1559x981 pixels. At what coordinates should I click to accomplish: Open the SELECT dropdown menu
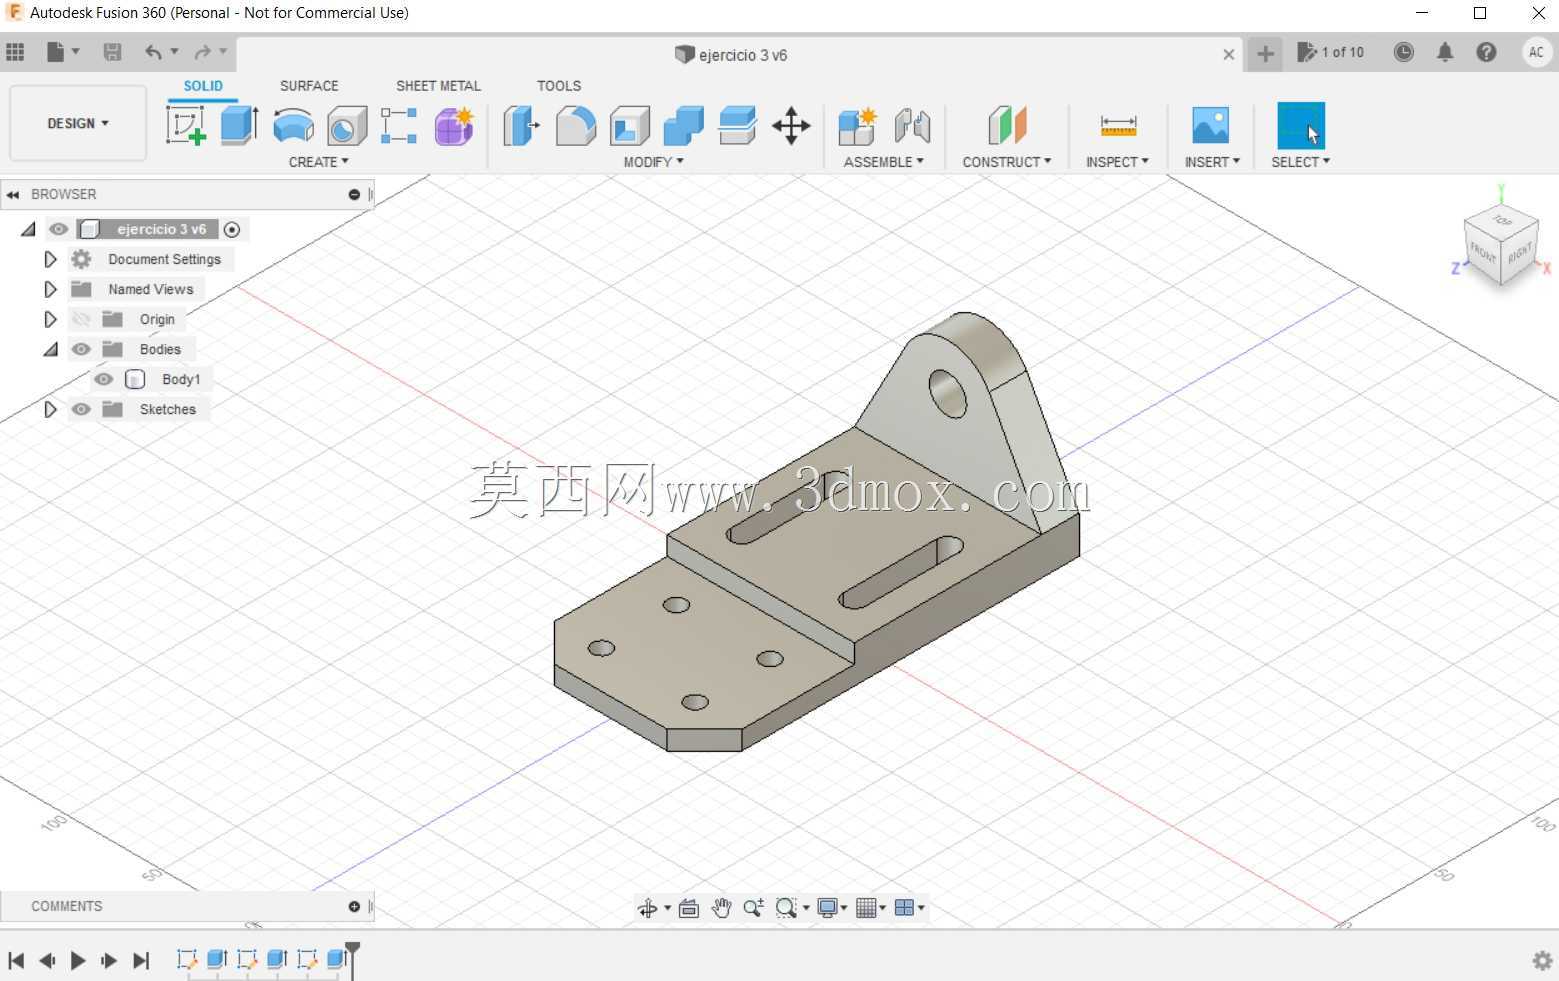(x=1301, y=162)
